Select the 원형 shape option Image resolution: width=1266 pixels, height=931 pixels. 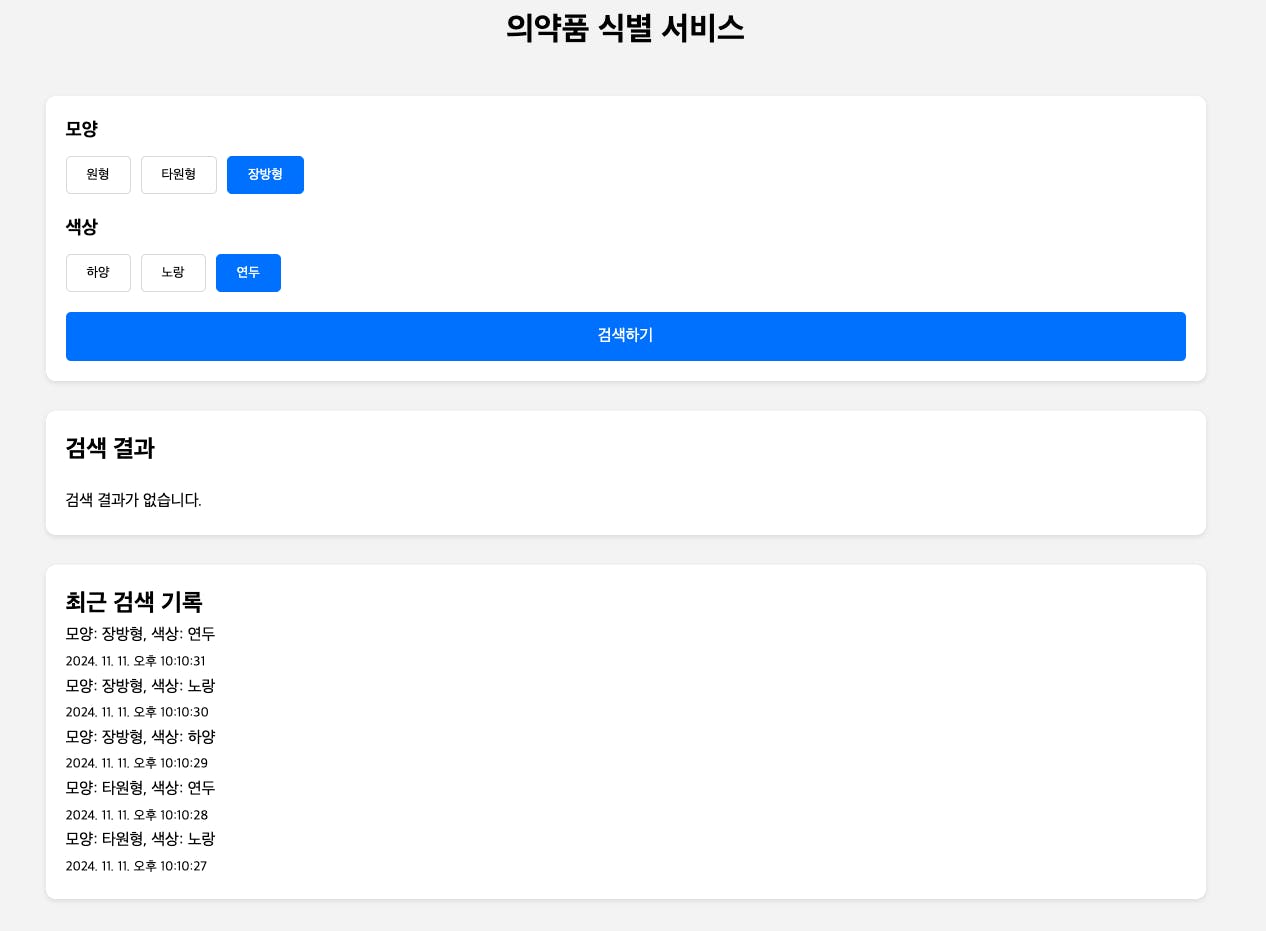(98, 175)
